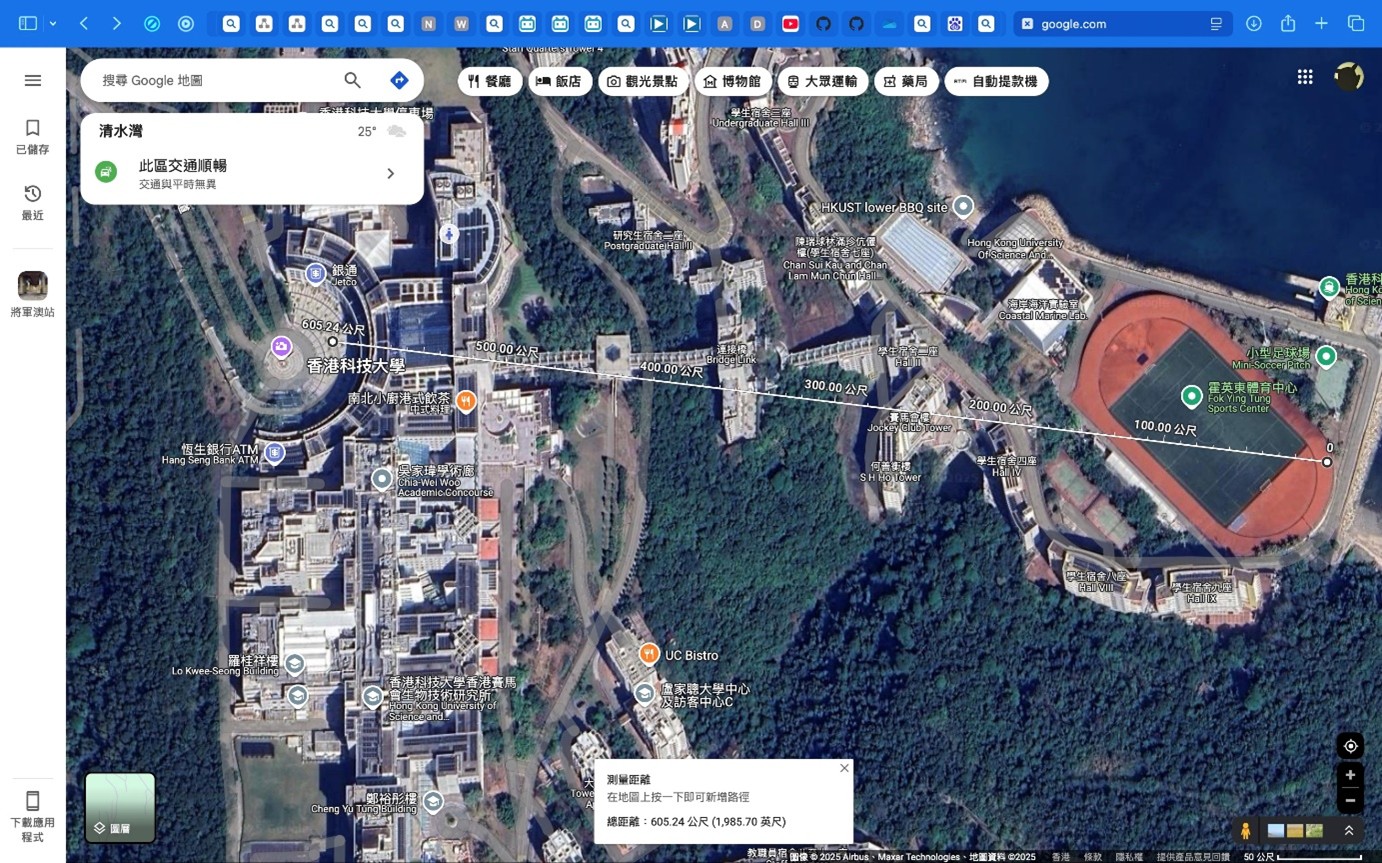This screenshot has height=863, width=1382.
Task: Click the yellow Pegman Street View icon
Action: pyautogui.click(x=1246, y=830)
